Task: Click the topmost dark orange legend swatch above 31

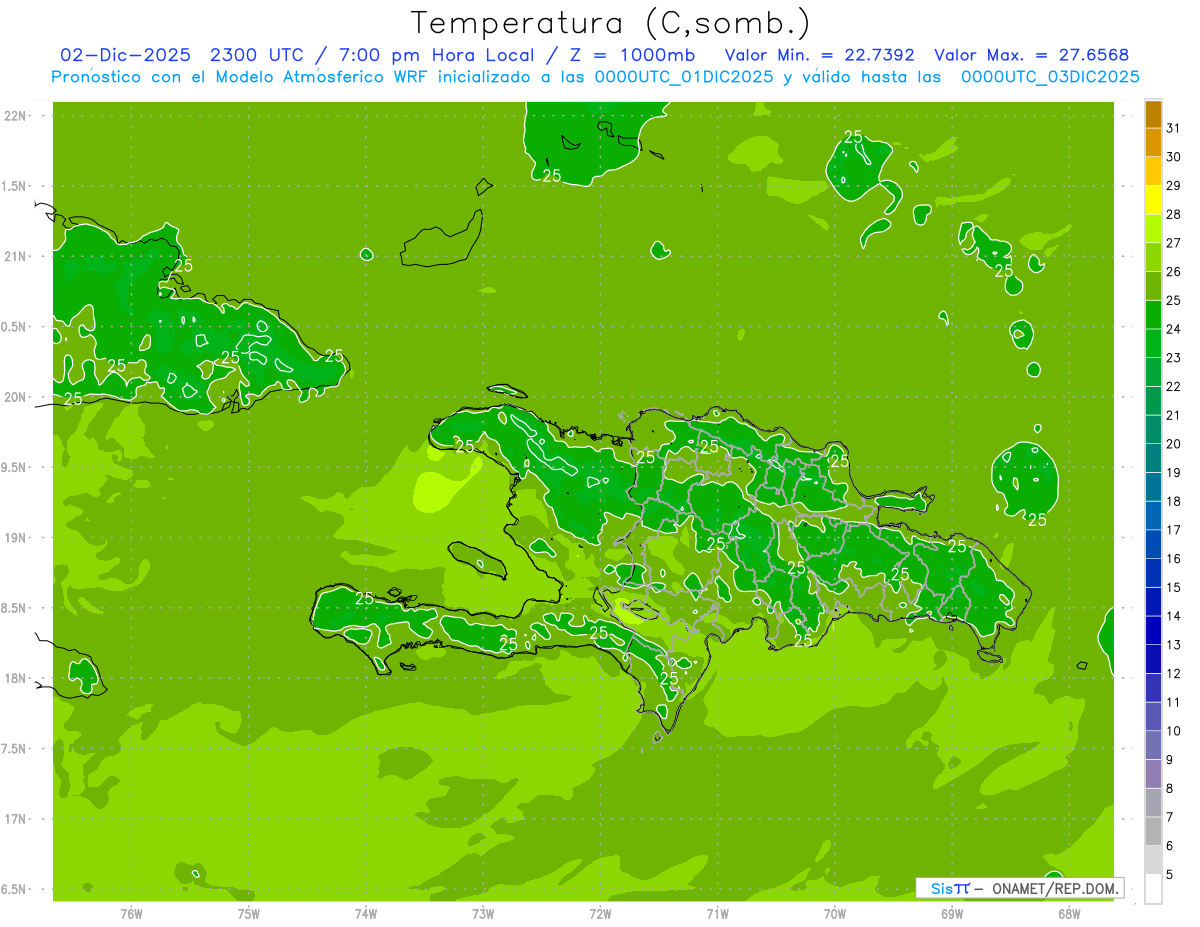Action: 1153,114
